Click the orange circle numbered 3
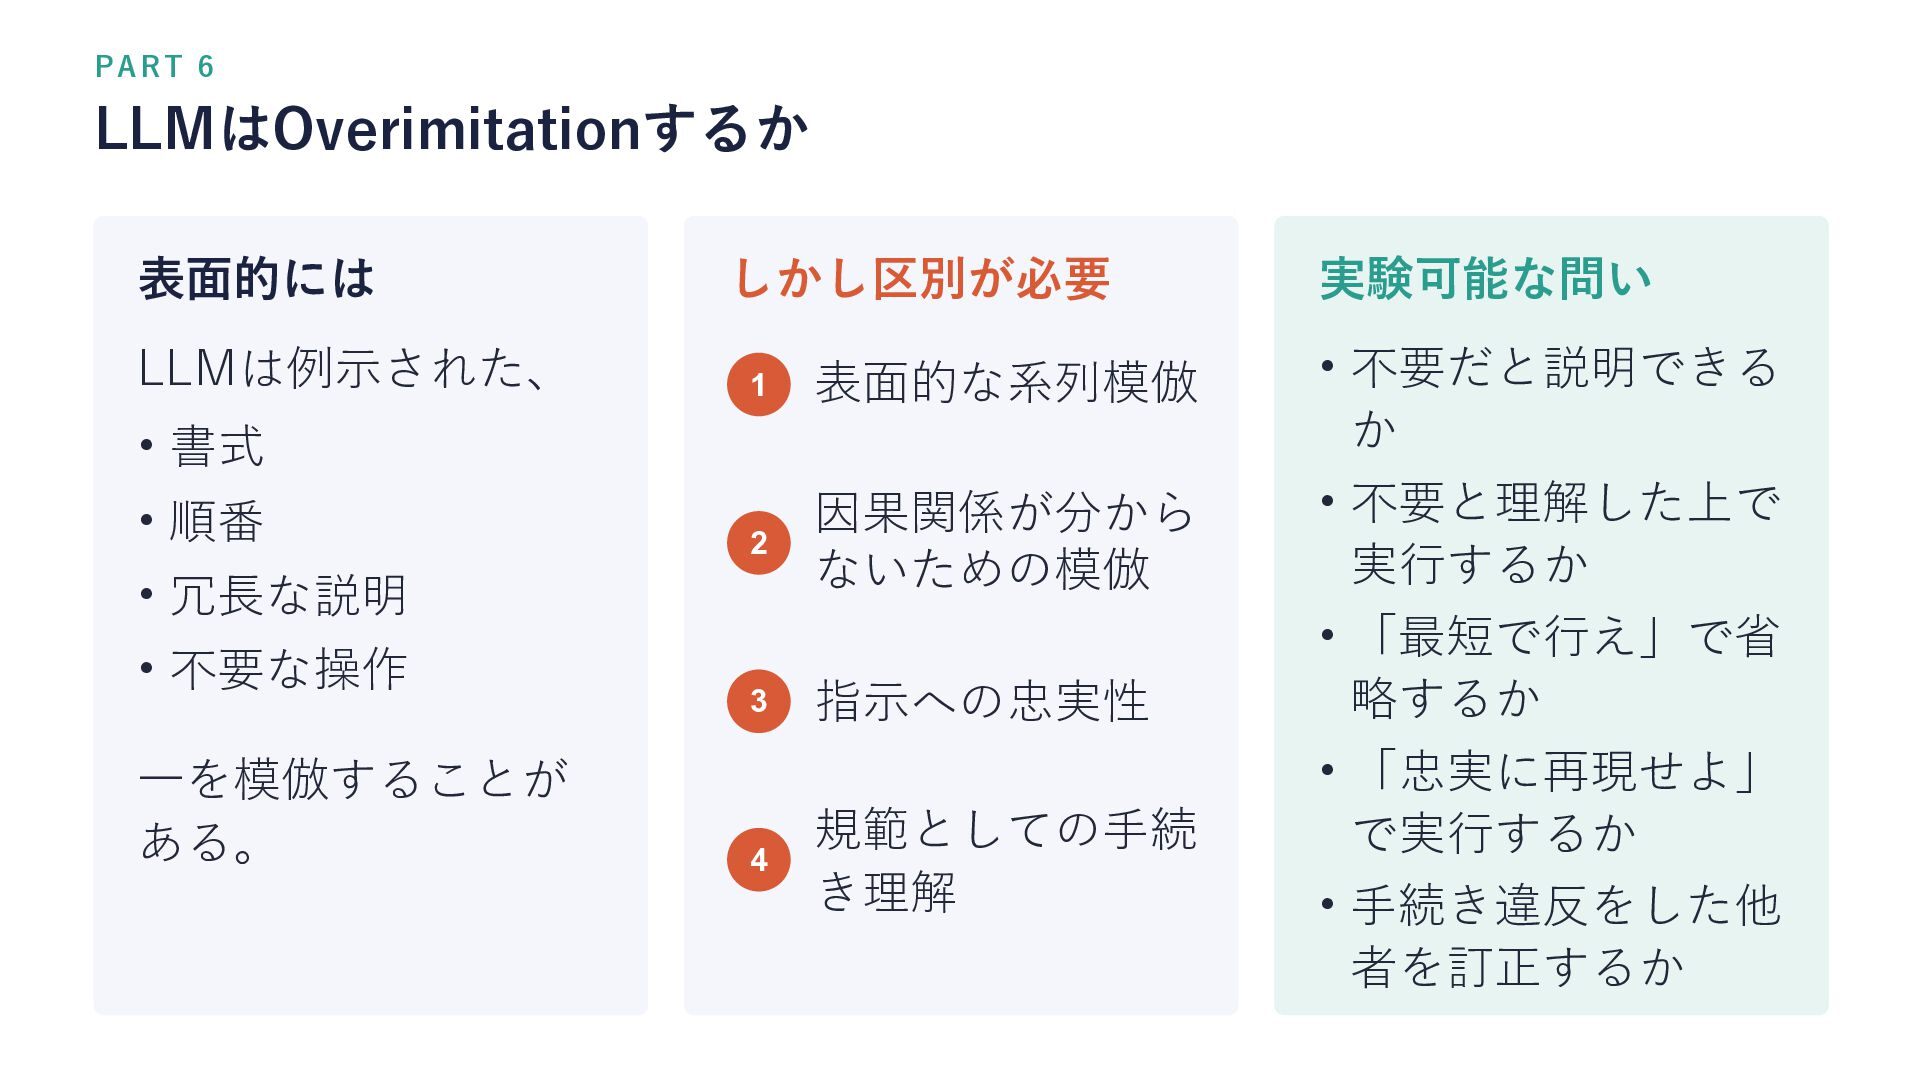 pyautogui.click(x=758, y=700)
